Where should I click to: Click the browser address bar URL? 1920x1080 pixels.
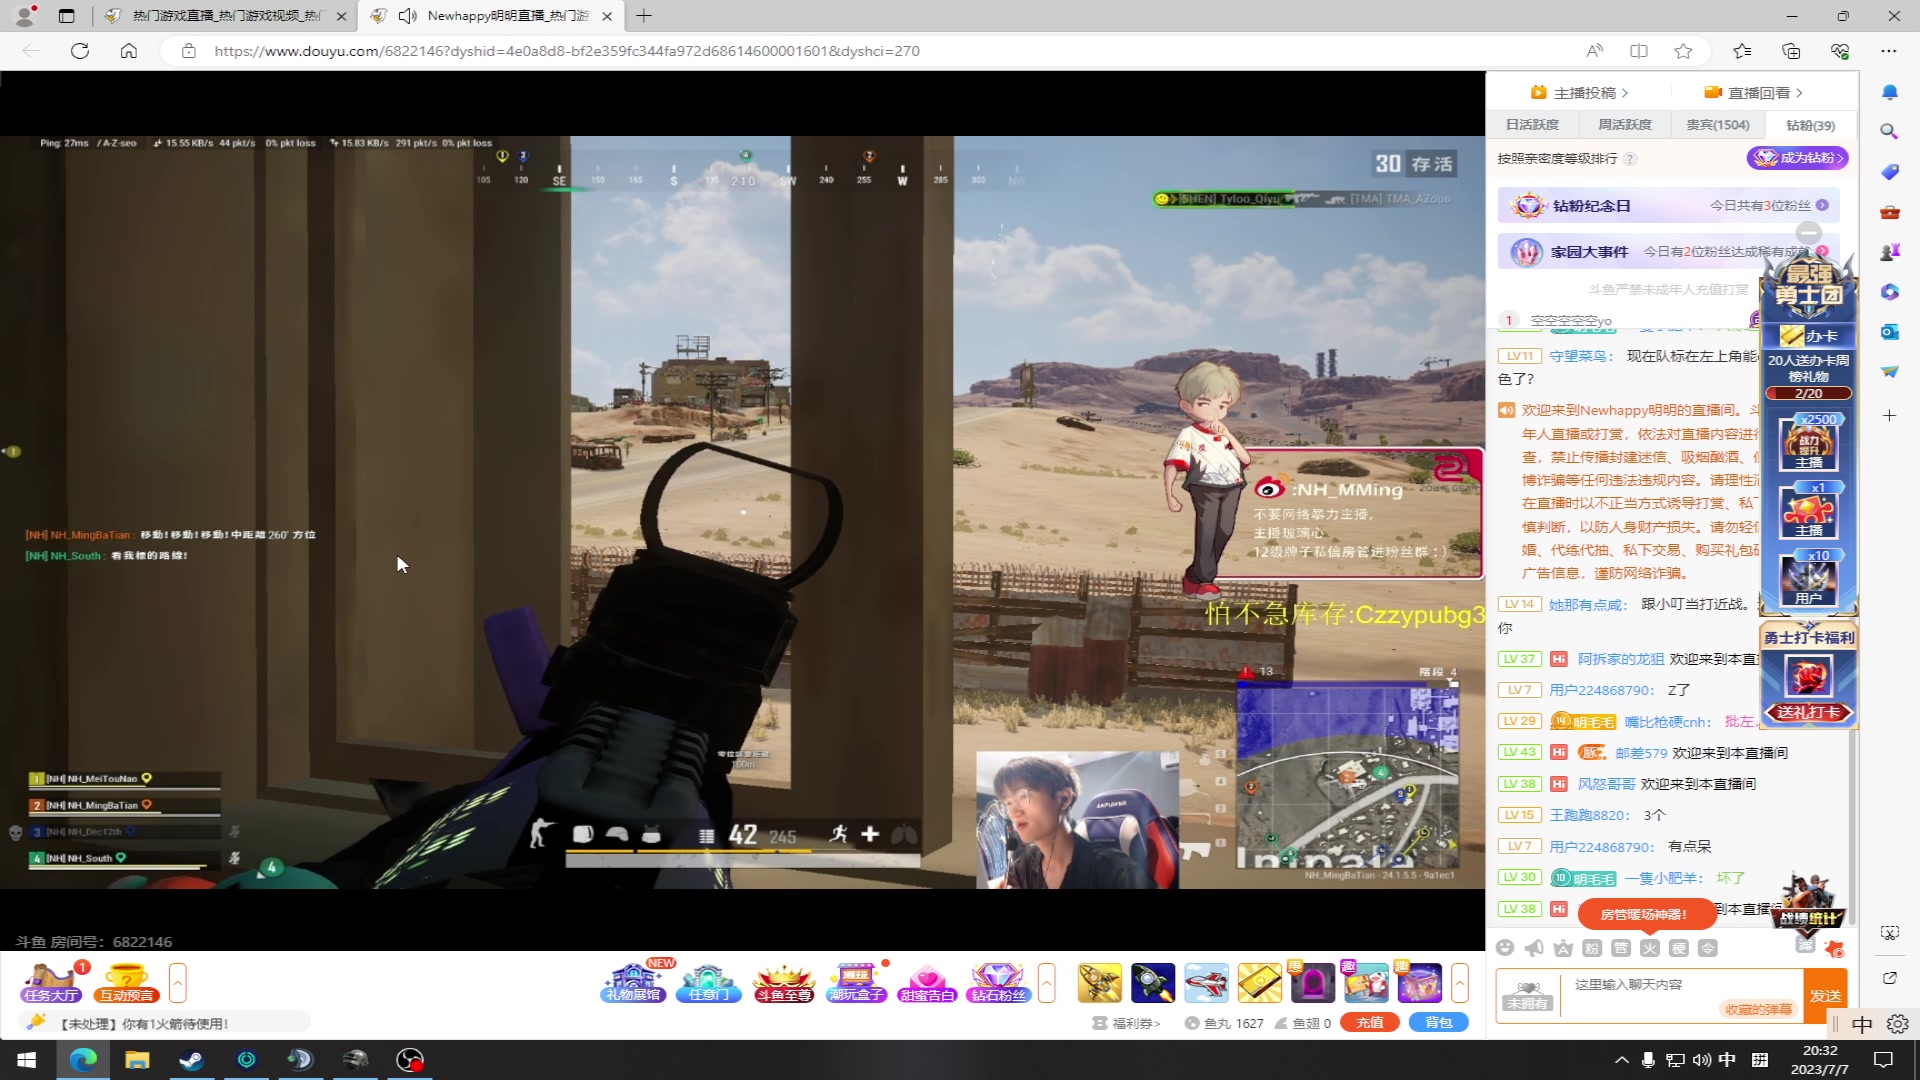(x=566, y=51)
